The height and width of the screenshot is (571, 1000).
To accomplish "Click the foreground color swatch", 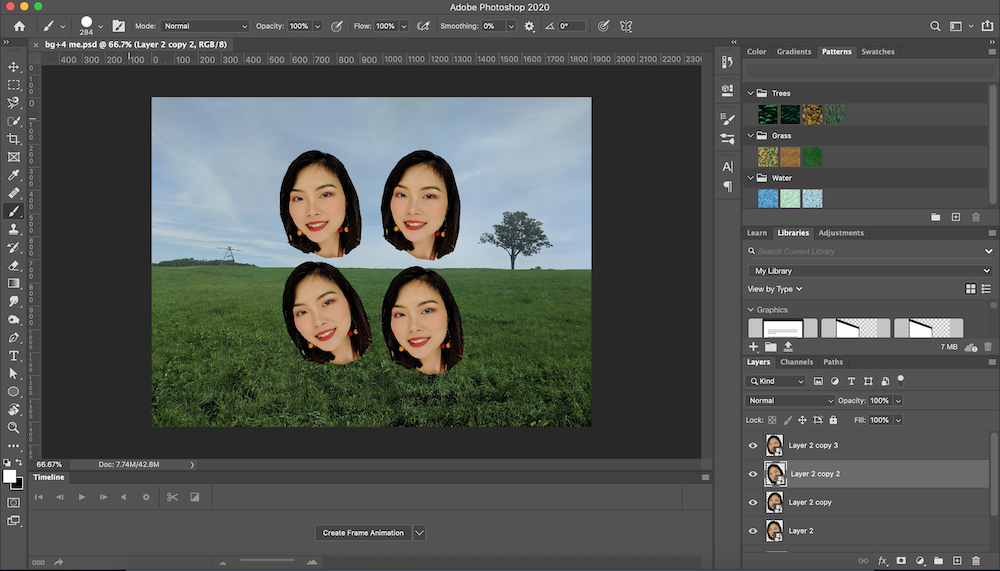I will point(10,477).
